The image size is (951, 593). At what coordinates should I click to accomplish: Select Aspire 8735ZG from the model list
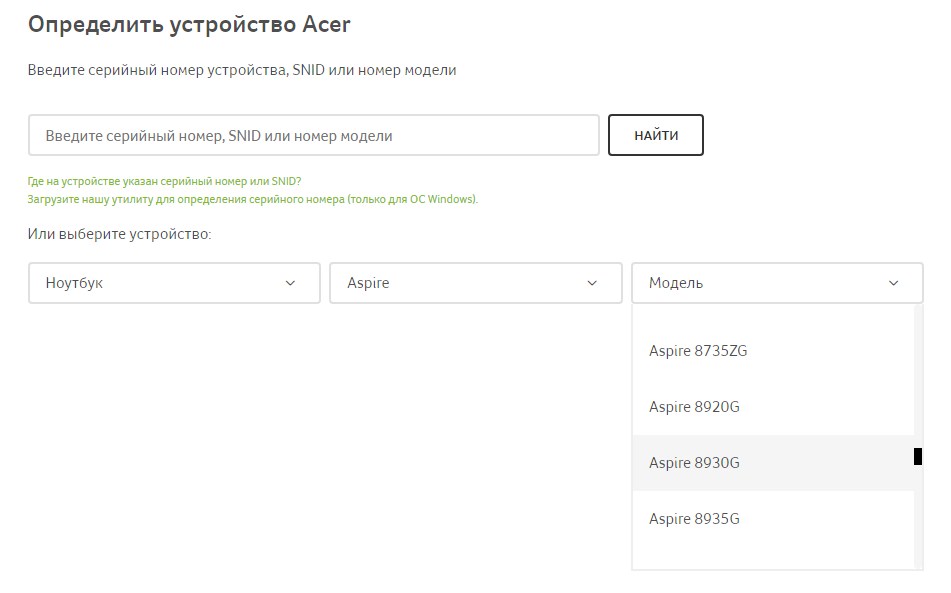[698, 351]
